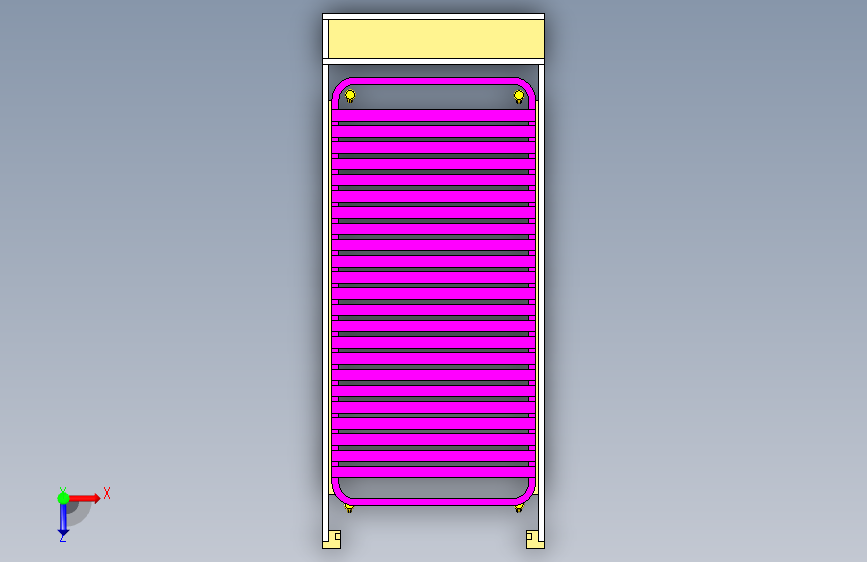This screenshot has height=562, width=867.
Task: Select the yellow top panel of the model
Action: point(436,39)
